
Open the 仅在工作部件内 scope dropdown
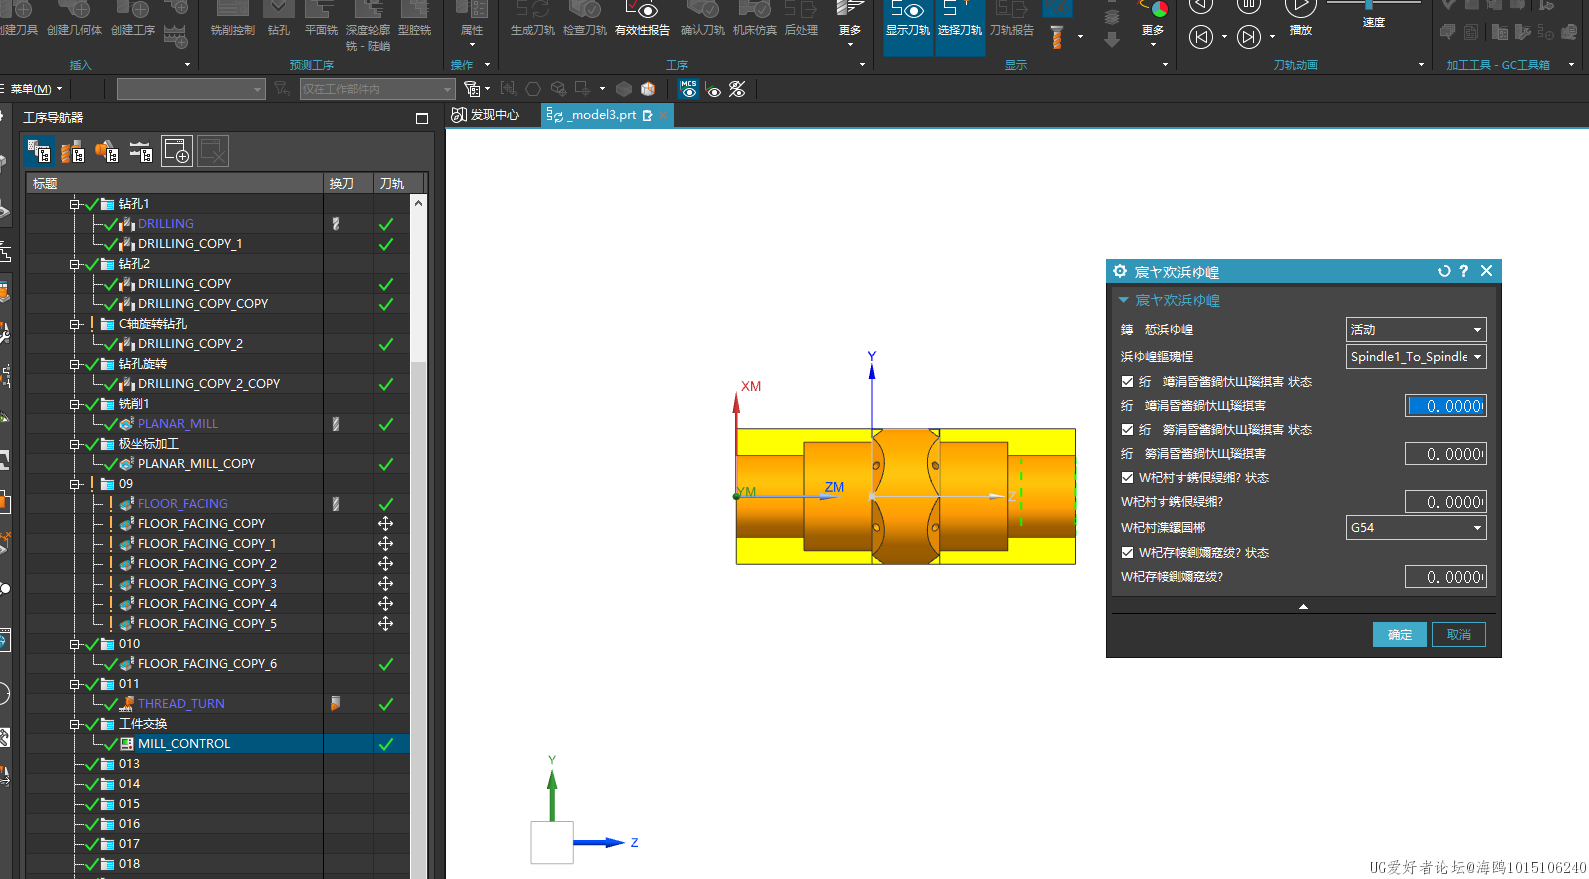(x=377, y=89)
